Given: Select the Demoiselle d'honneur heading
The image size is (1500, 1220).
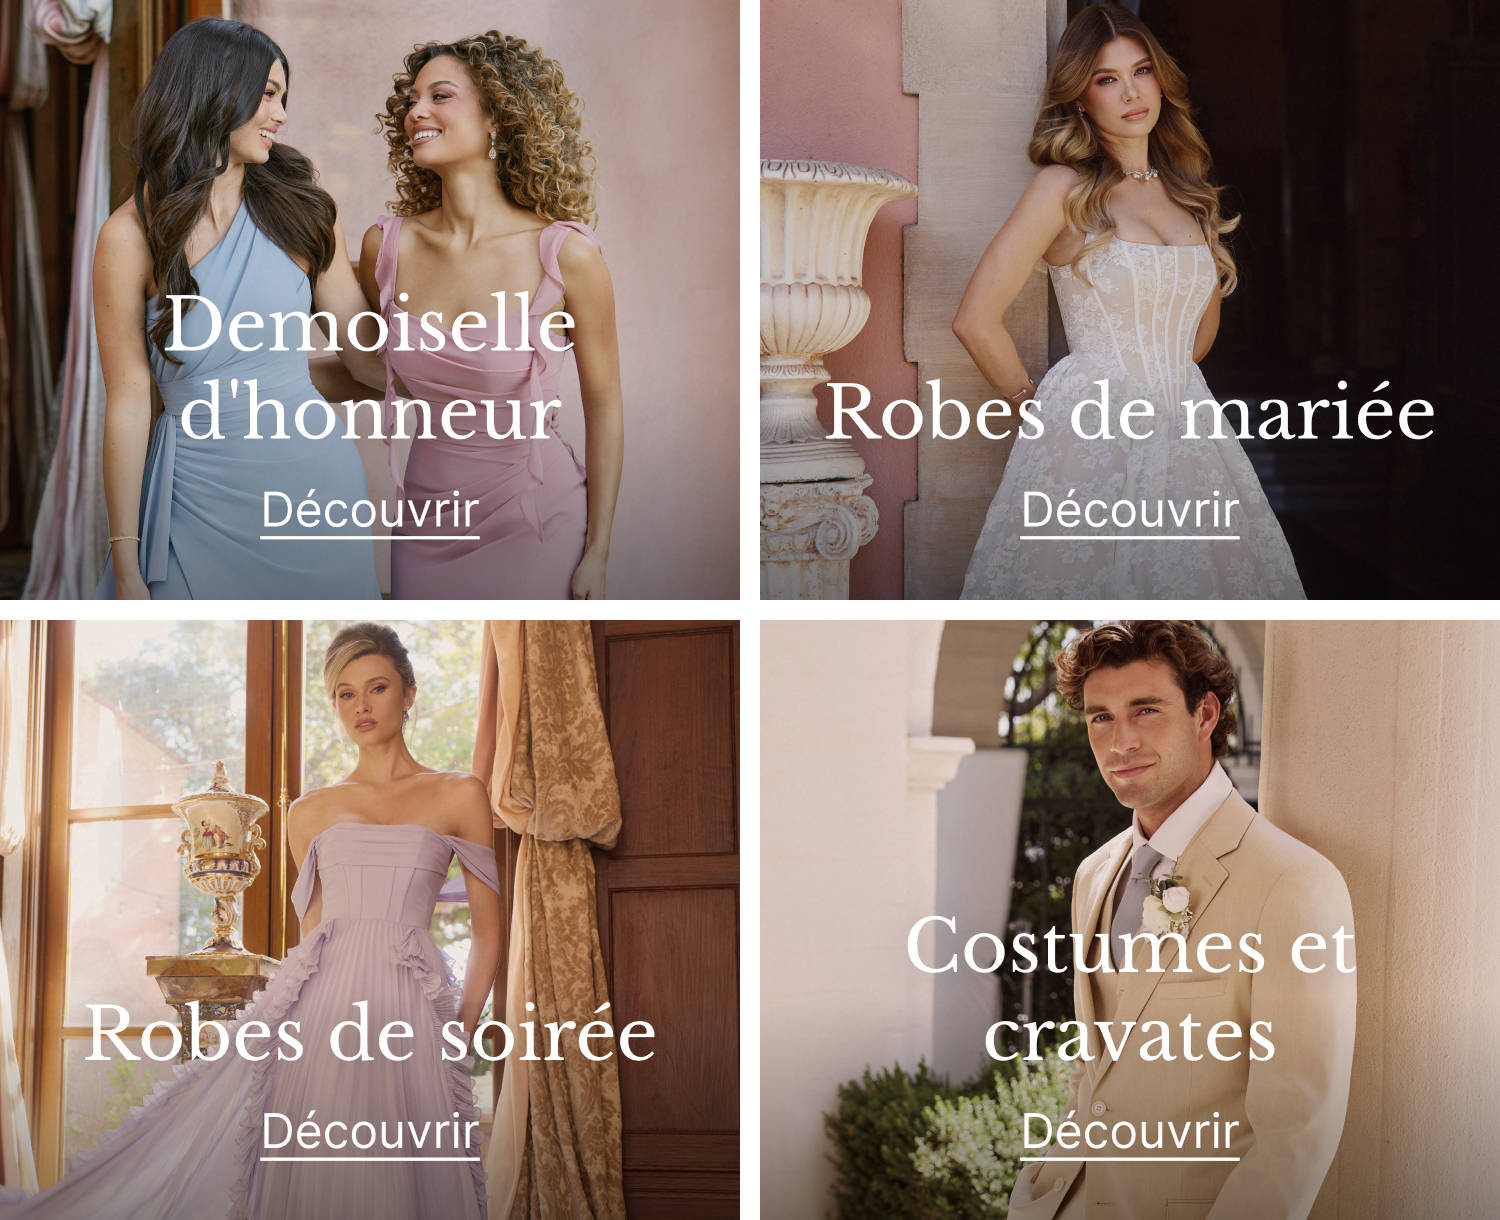Looking at the screenshot, I should point(370,368).
